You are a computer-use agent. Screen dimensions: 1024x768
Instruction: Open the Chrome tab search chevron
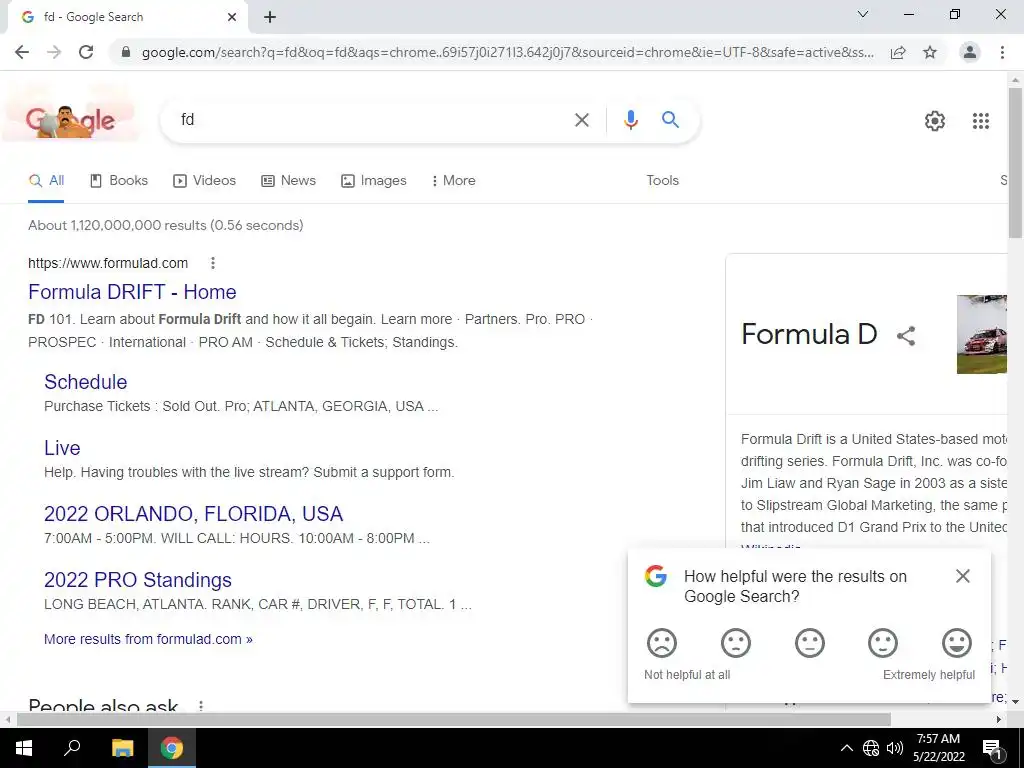[x=863, y=14]
